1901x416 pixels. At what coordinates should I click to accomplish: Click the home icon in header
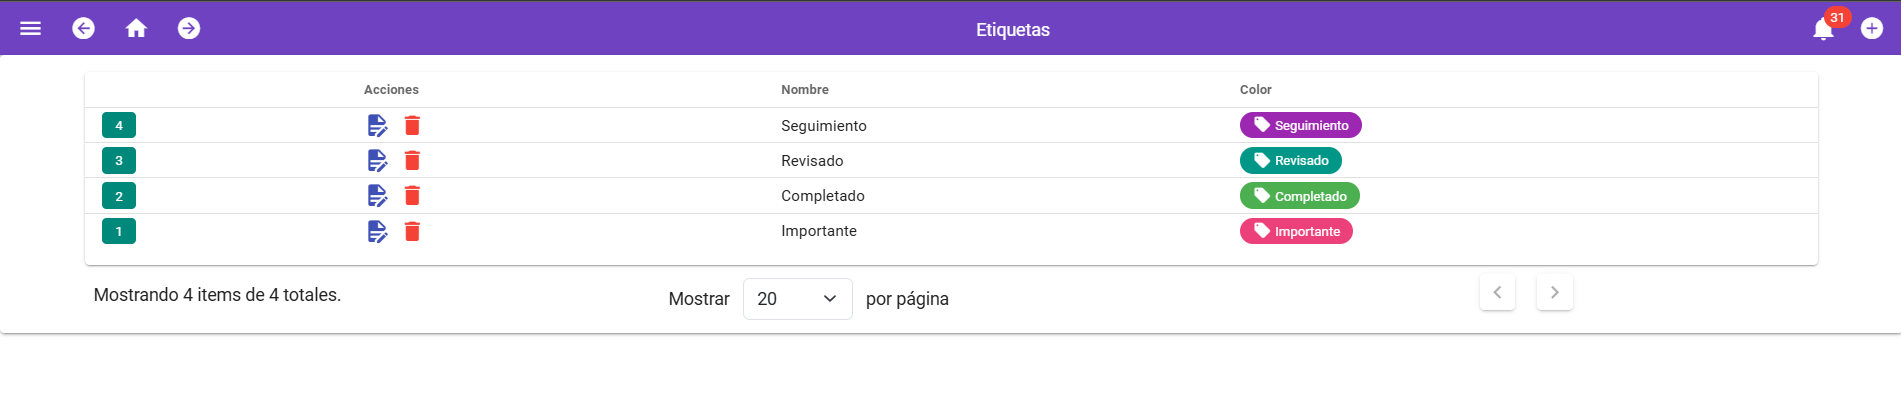coord(136,29)
